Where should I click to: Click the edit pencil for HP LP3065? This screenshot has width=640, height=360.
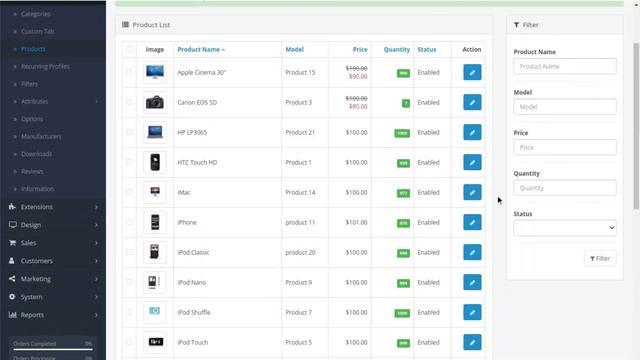coord(472,132)
